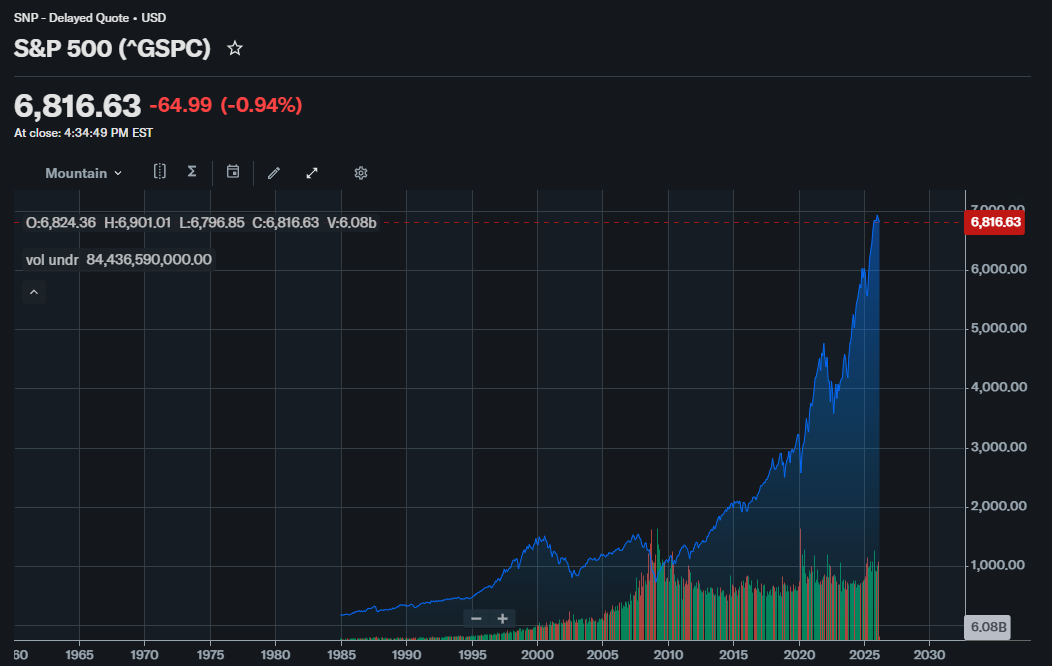The width and height of the screenshot is (1052, 666).
Task: Click the (-0.94%) percent change
Action: tap(261, 105)
